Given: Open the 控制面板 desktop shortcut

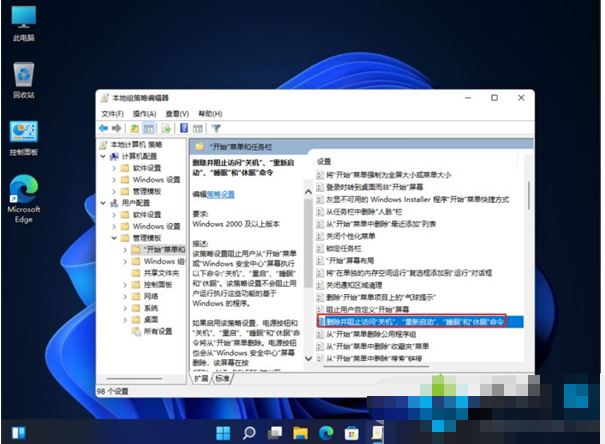Looking at the screenshot, I should pos(24,138).
